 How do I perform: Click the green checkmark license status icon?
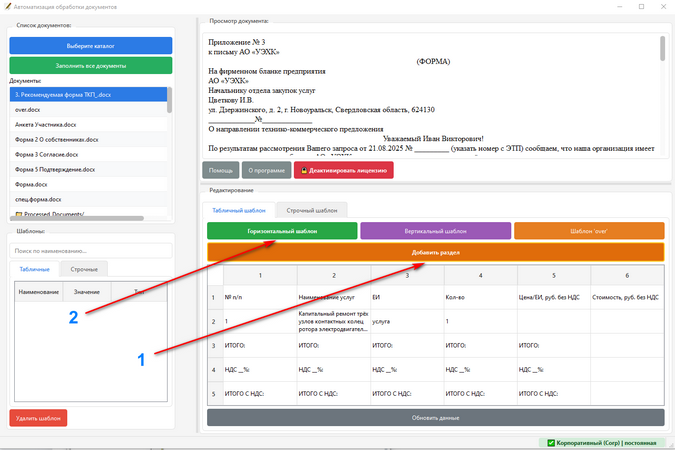[551, 443]
